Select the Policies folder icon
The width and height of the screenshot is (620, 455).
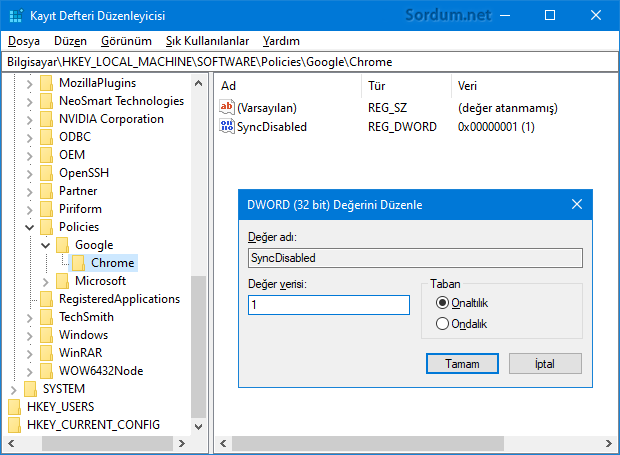[x=46, y=227]
